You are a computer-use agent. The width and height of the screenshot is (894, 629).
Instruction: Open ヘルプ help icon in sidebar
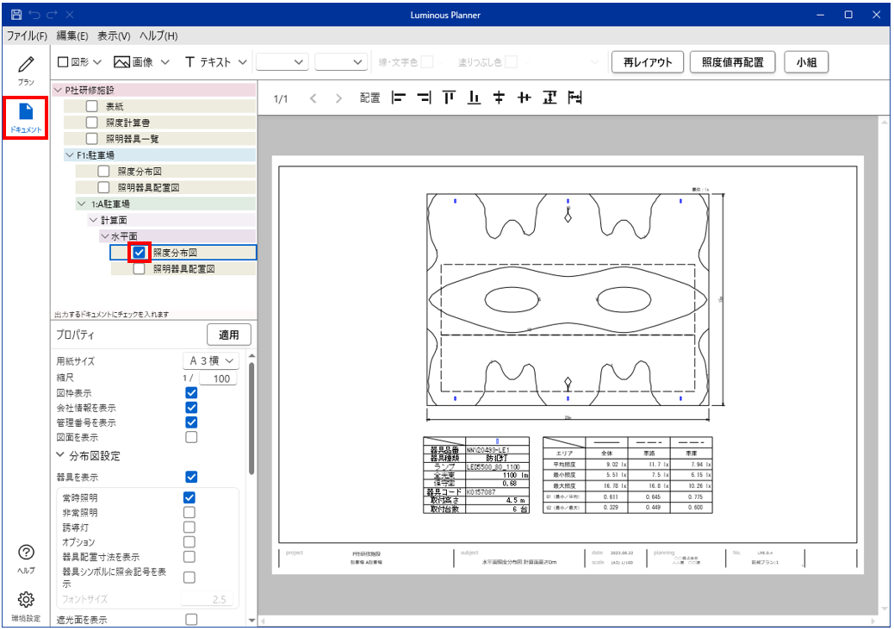coord(26,558)
